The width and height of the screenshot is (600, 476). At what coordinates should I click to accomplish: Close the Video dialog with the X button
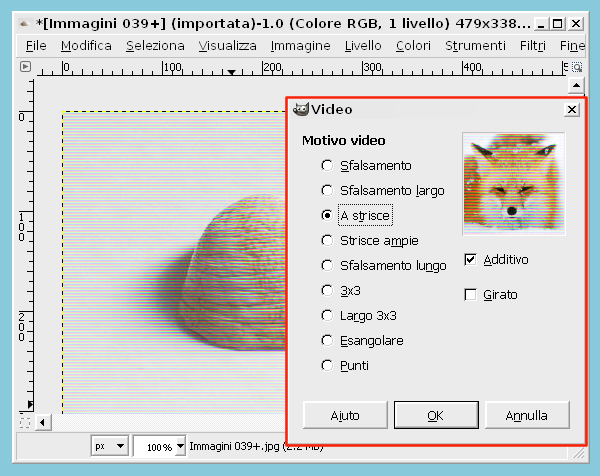(x=572, y=109)
